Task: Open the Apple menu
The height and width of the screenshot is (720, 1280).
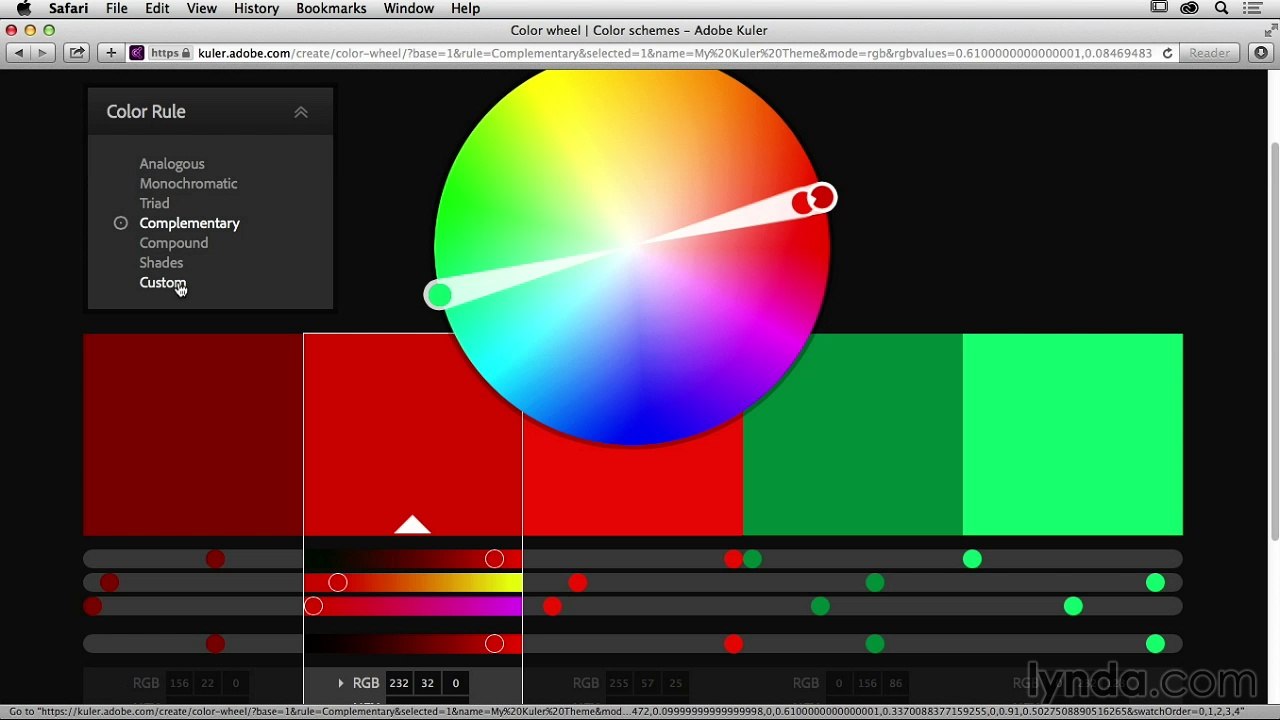Action: tap(23, 8)
